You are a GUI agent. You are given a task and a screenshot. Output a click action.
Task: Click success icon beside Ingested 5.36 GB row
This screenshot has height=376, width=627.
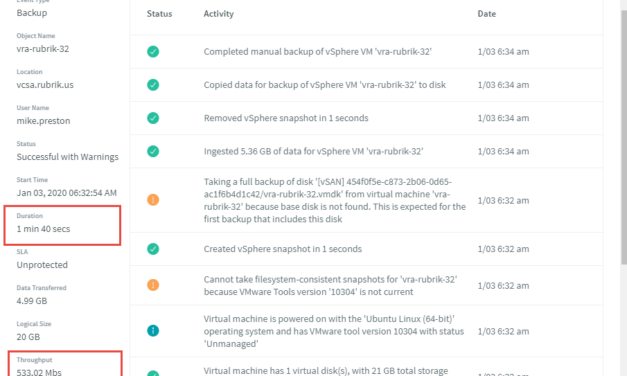(x=153, y=151)
